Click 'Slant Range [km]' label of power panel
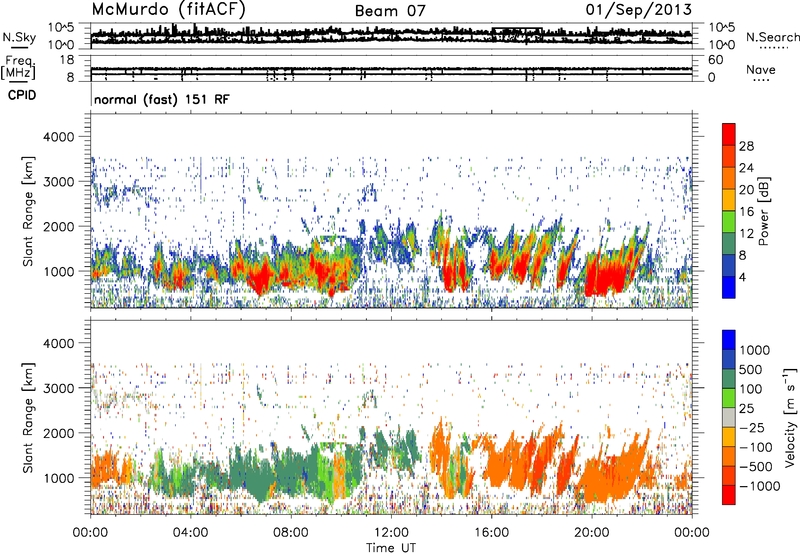 tap(28, 211)
